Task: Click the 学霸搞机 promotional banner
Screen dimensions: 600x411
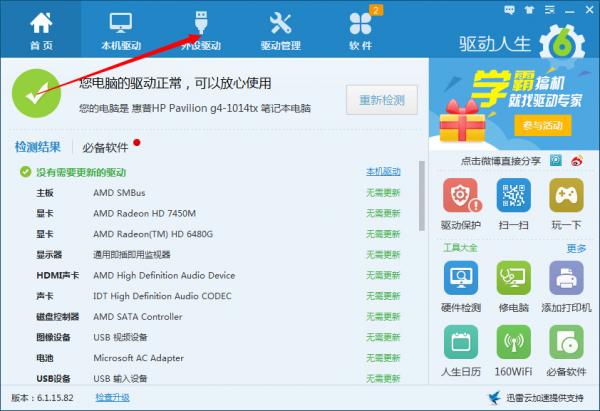Action: tap(514, 104)
